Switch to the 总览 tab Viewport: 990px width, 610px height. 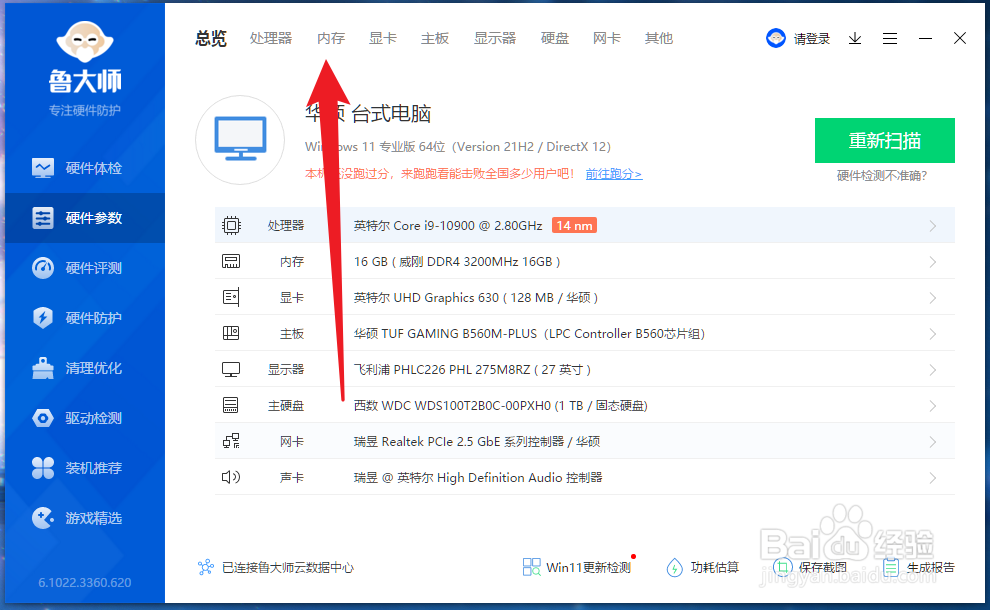[x=211, y=39]
